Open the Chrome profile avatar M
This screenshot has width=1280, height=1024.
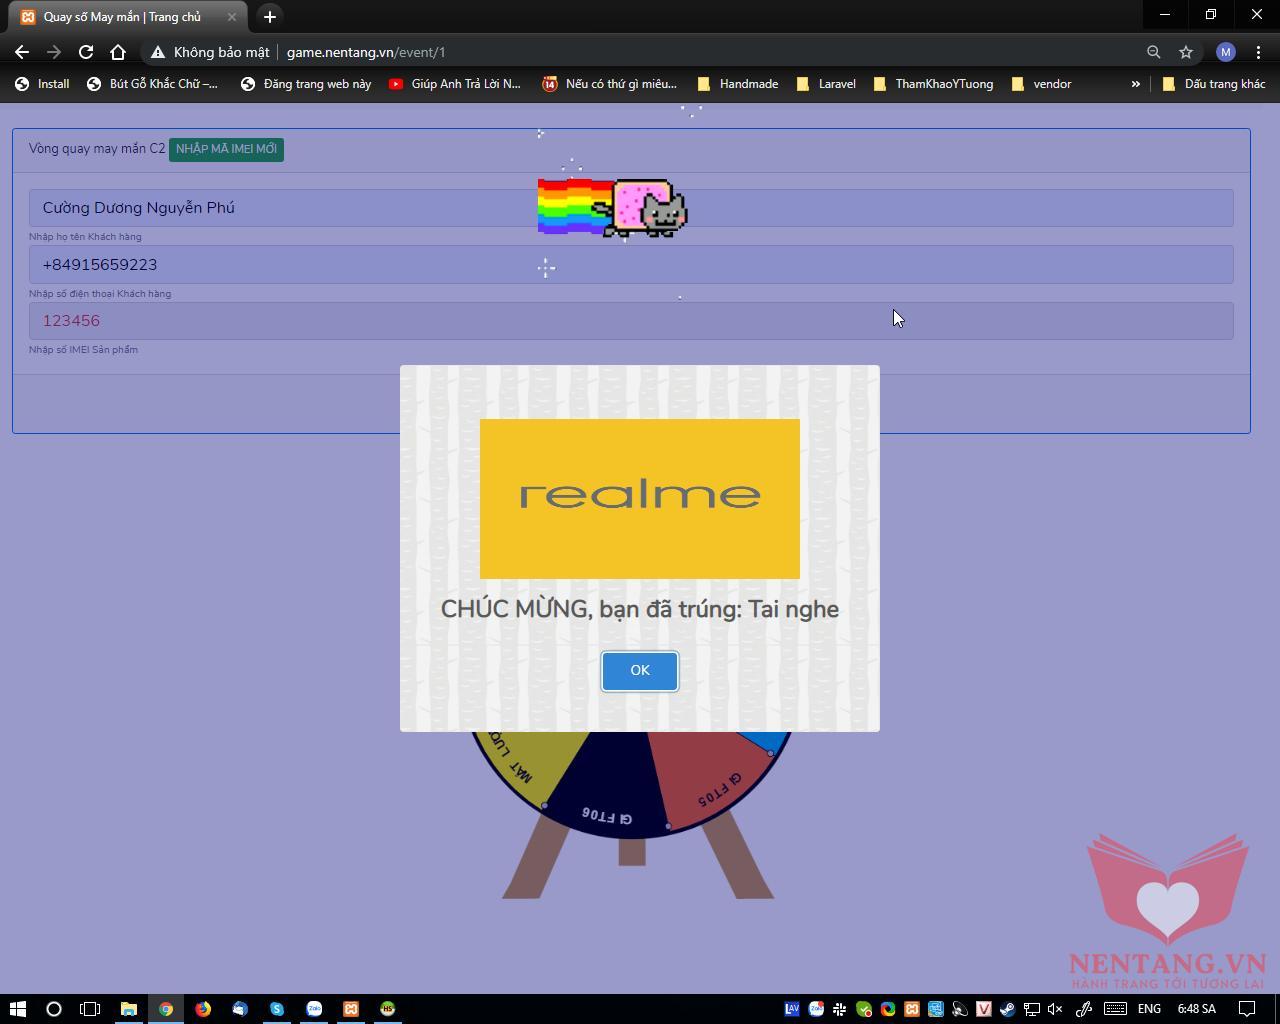[1226, 52]
